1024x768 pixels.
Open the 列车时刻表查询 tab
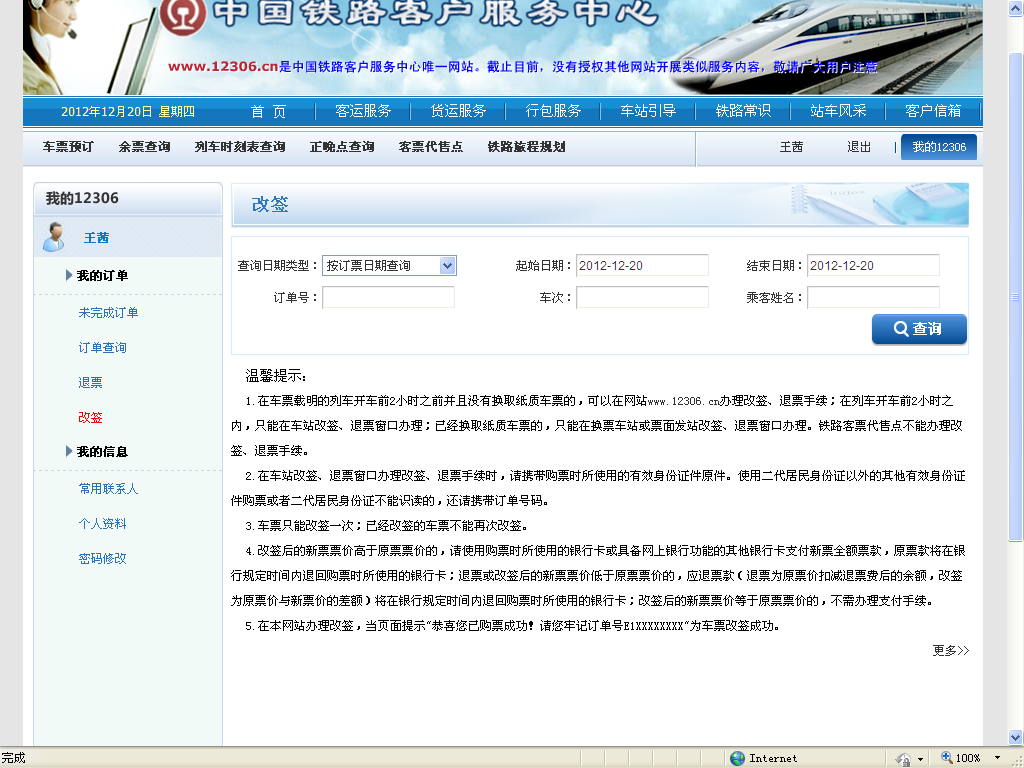click(240, 147)
